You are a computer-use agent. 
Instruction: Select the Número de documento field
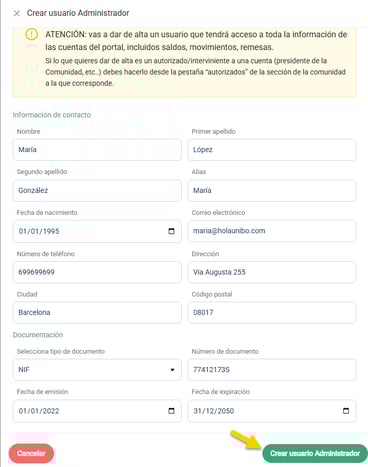[x=272, y=370]
